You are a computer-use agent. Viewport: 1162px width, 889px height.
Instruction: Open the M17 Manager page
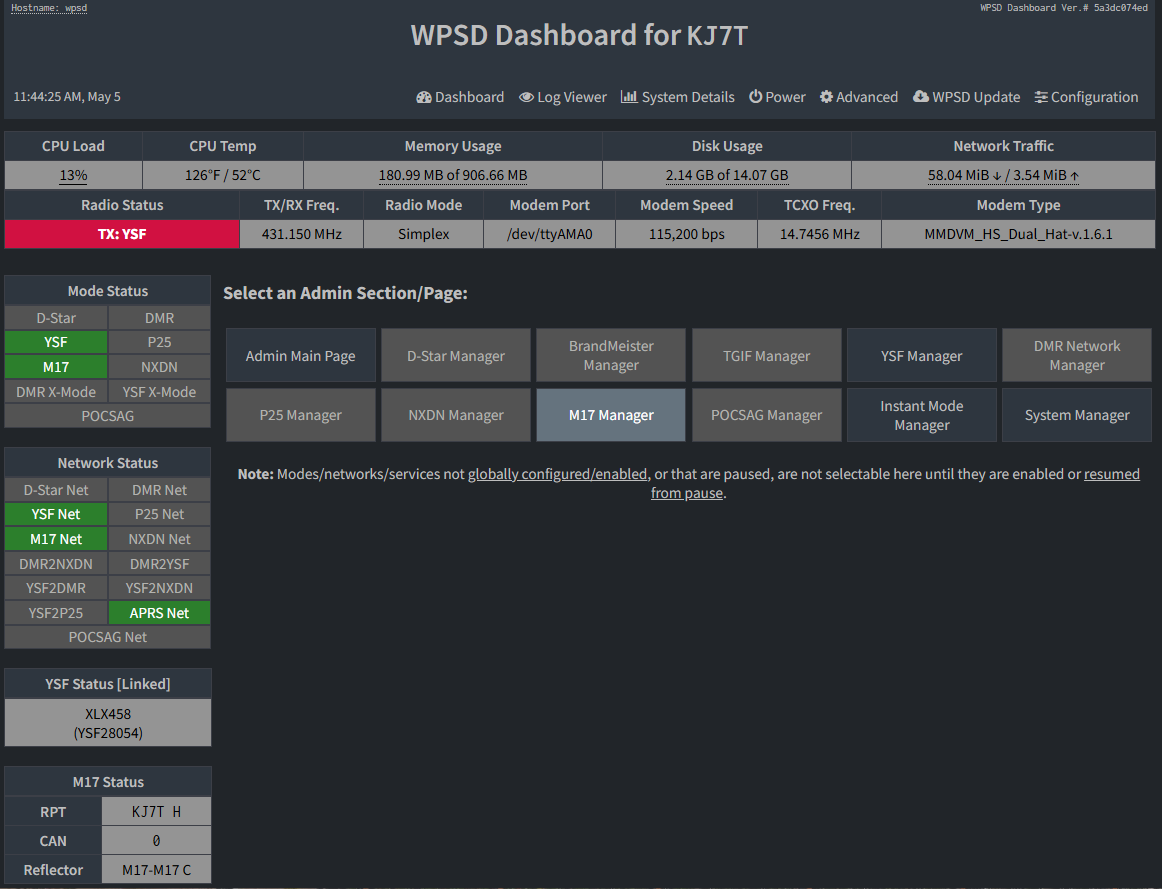pos(611,415)
